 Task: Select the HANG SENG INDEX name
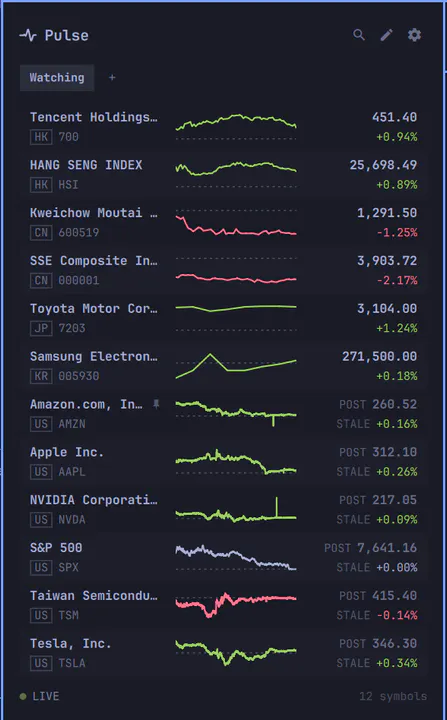click(86, 165)
